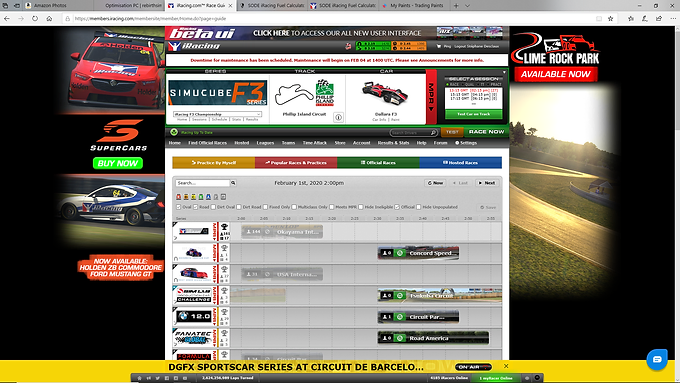Image resolution: width=680 pixels, height=383 pixels.
Task: Click the green RACE NOW button
Action: [x=486, y=132]
